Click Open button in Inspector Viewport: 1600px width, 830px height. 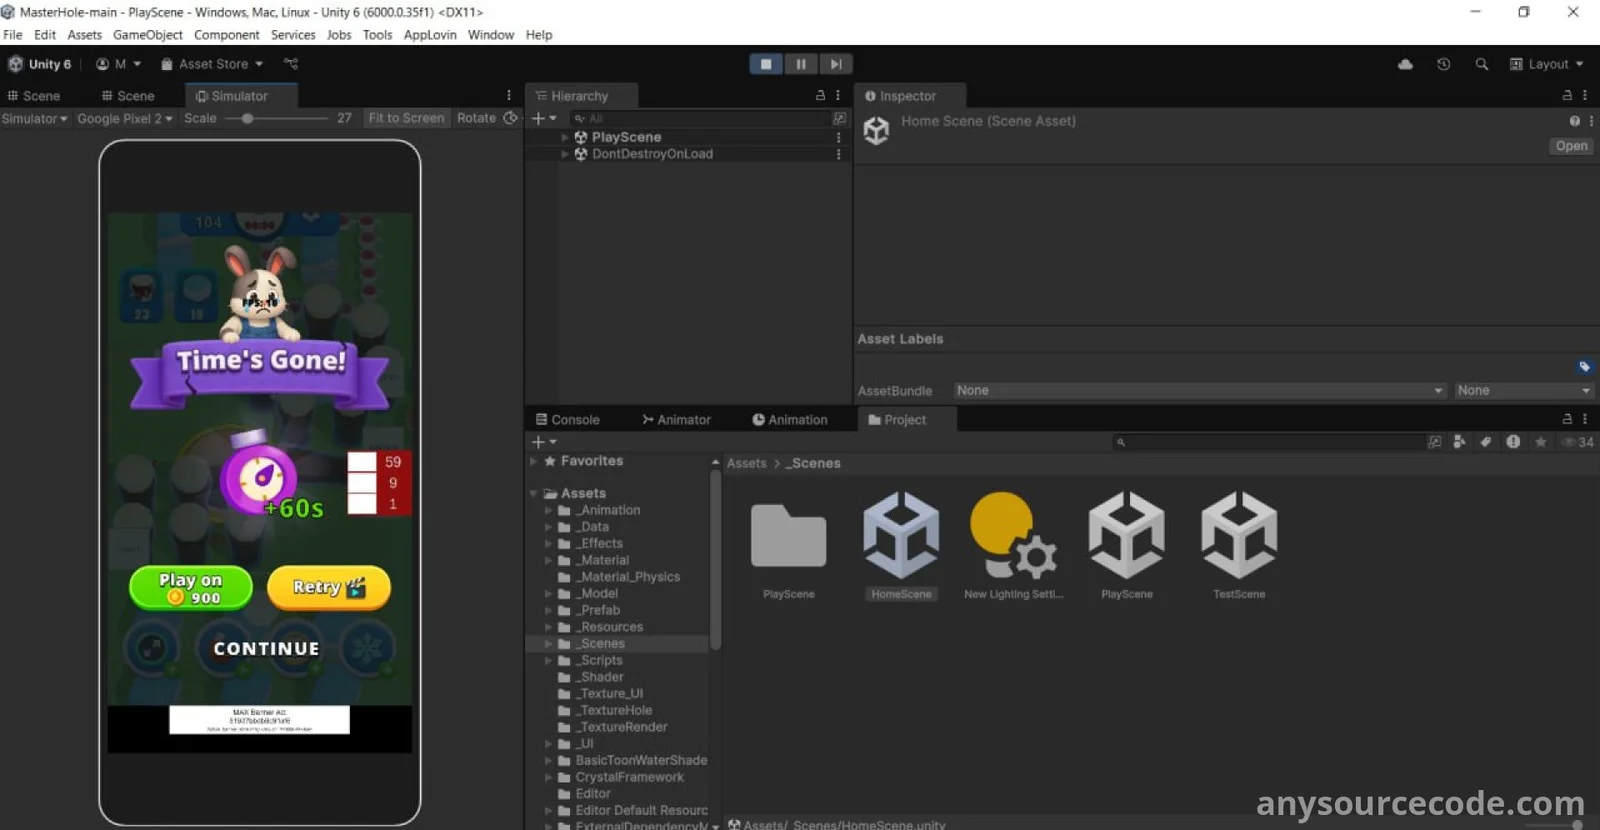pos(1570,146)
